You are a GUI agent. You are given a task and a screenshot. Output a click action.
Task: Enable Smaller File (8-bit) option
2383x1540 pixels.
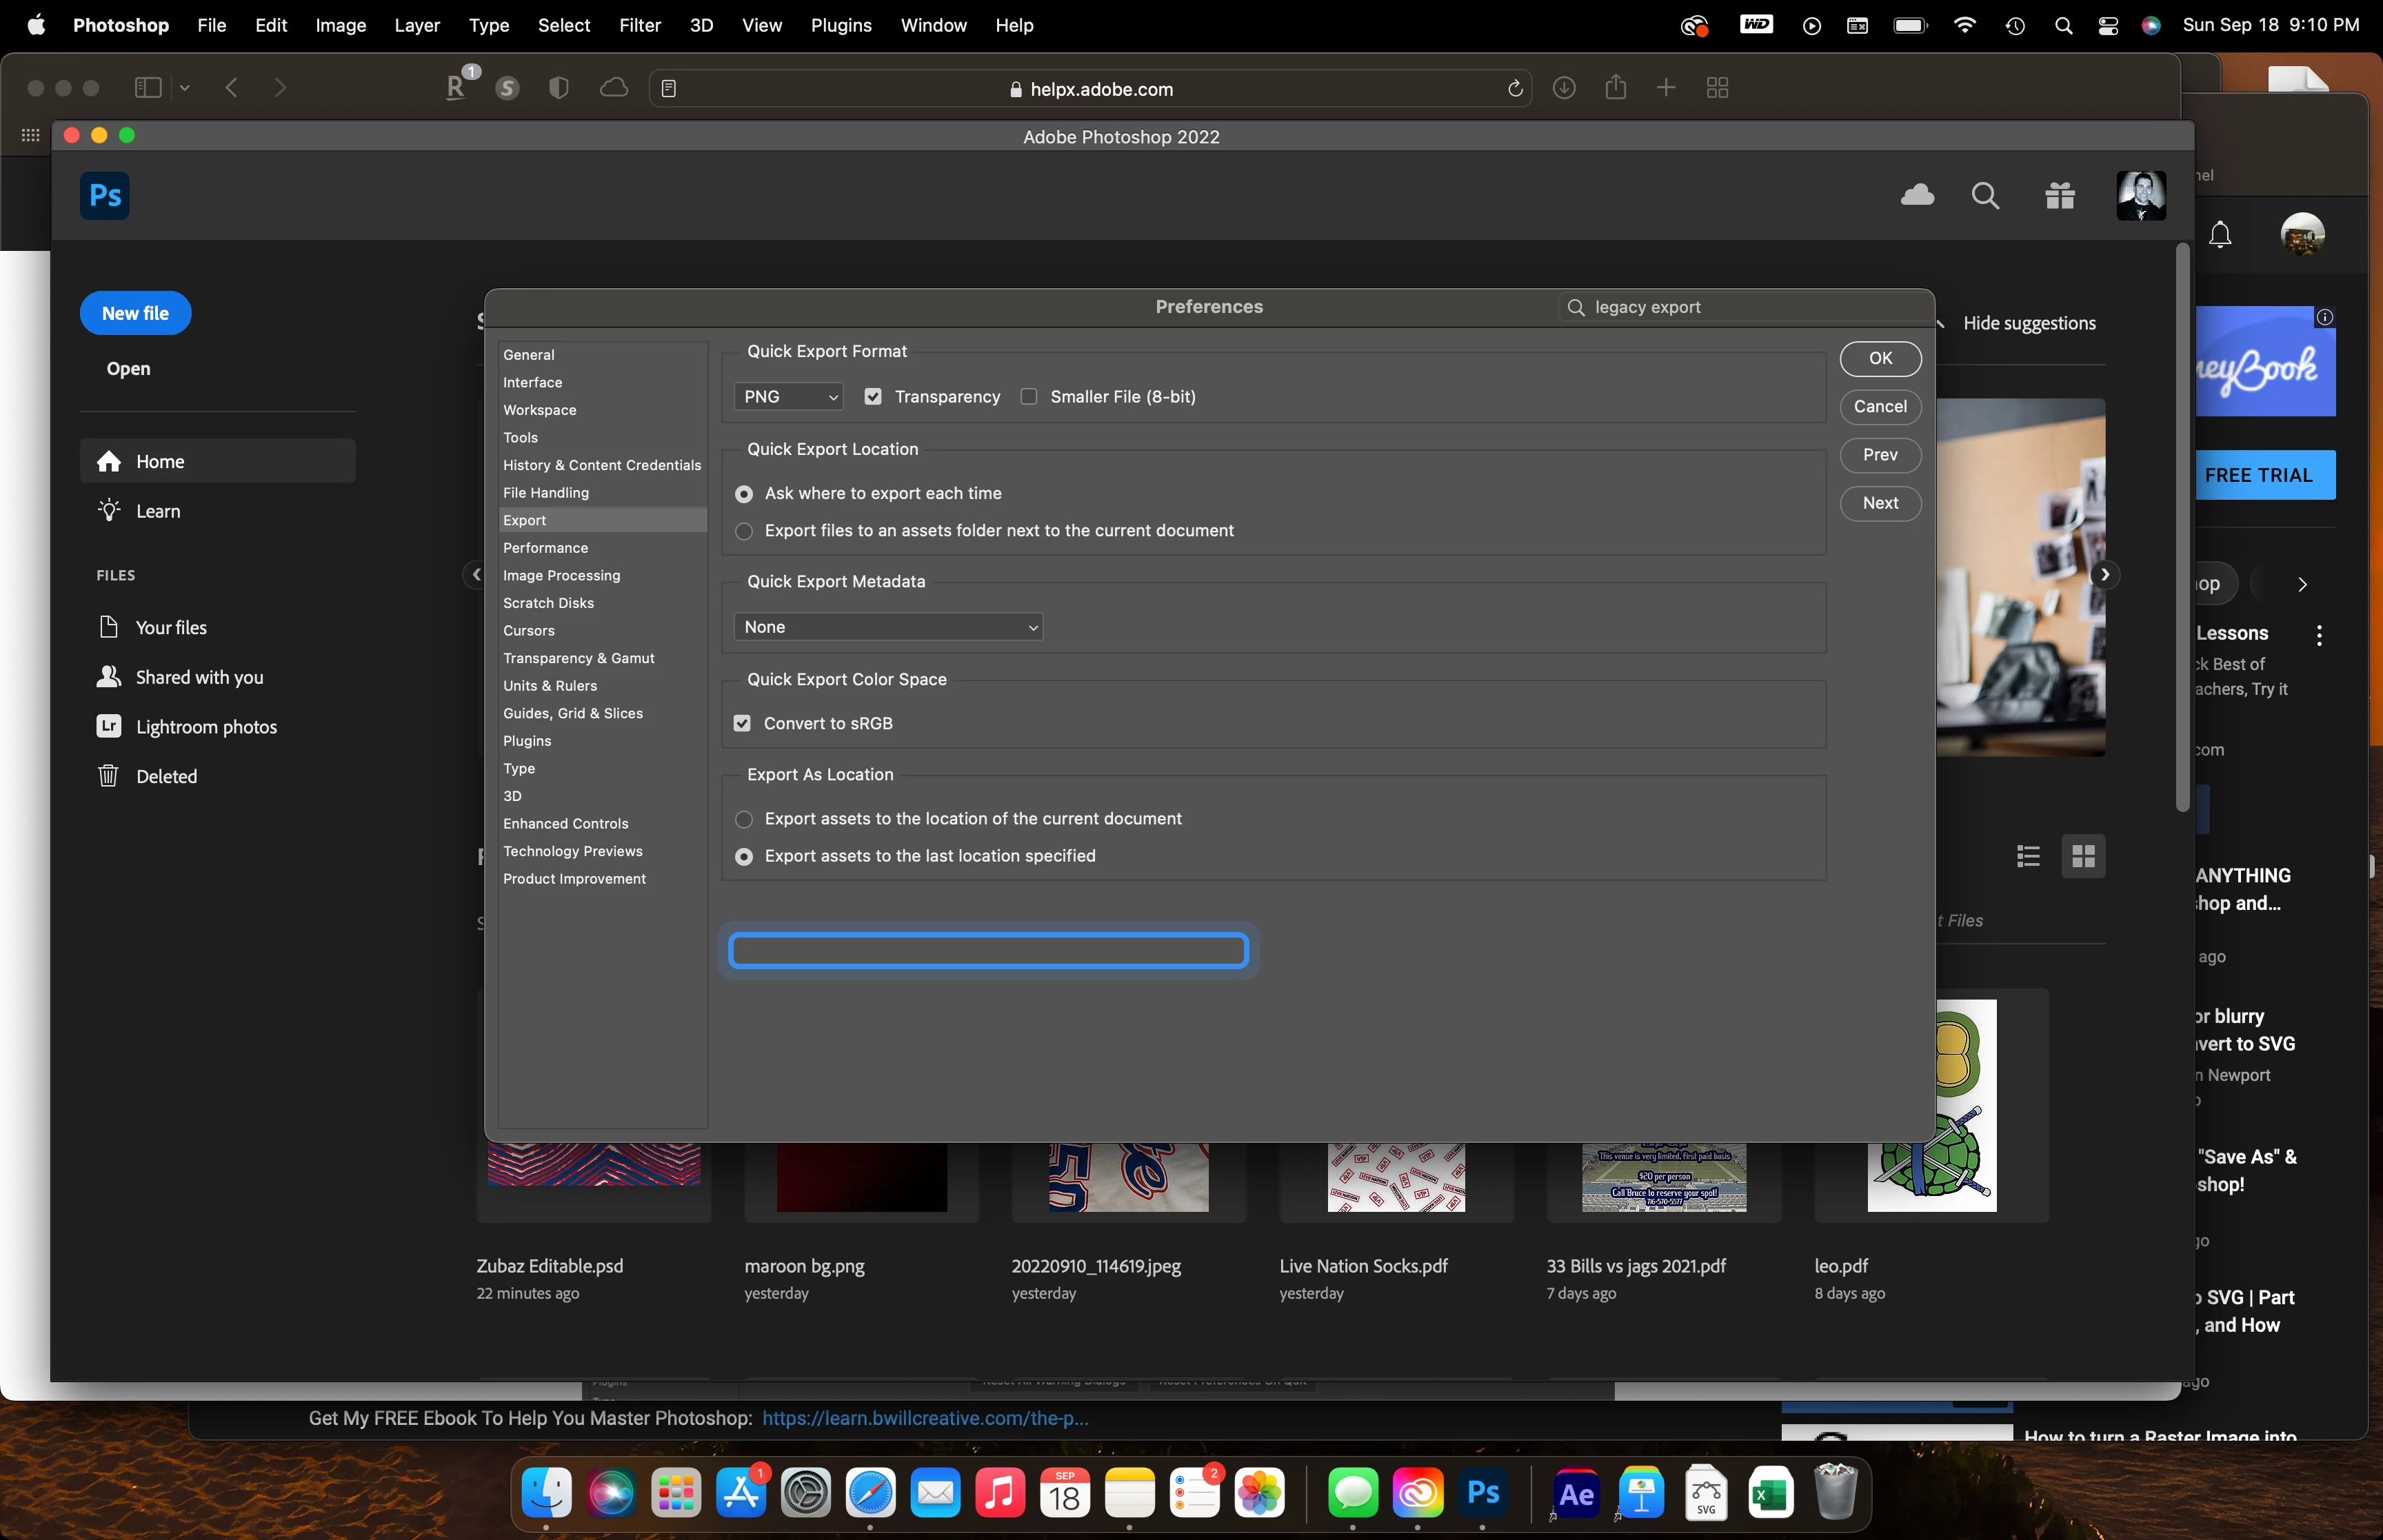pyautogui.click(x=1029, y=397)
